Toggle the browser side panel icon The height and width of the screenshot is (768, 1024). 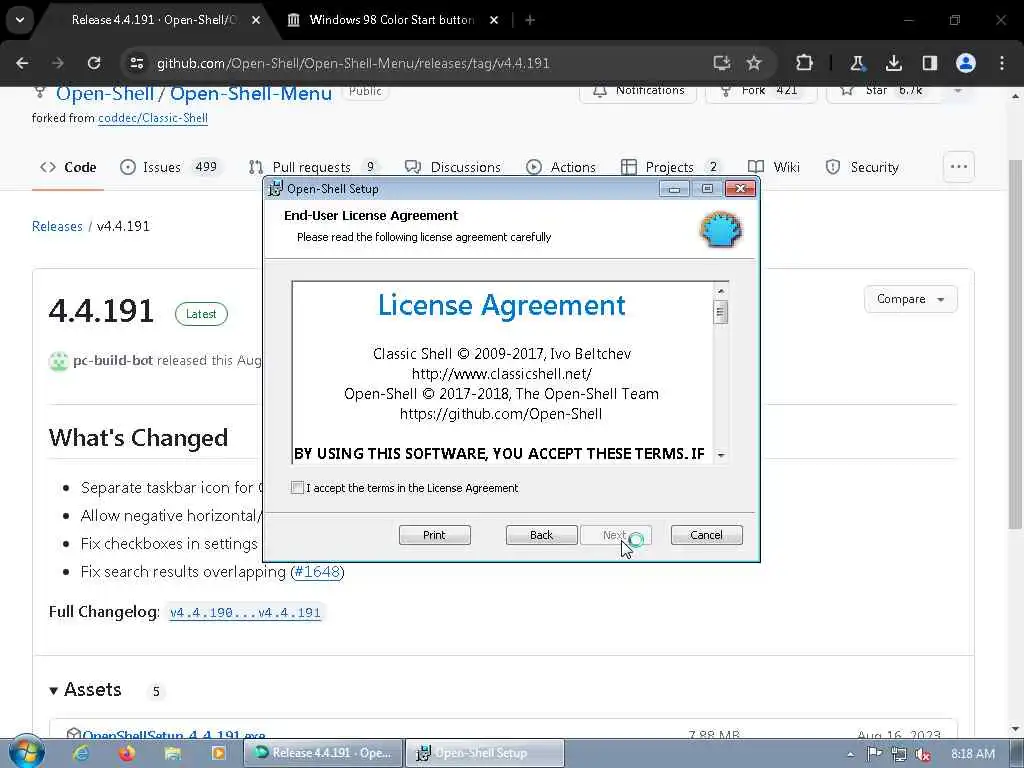tap(929, 63)
